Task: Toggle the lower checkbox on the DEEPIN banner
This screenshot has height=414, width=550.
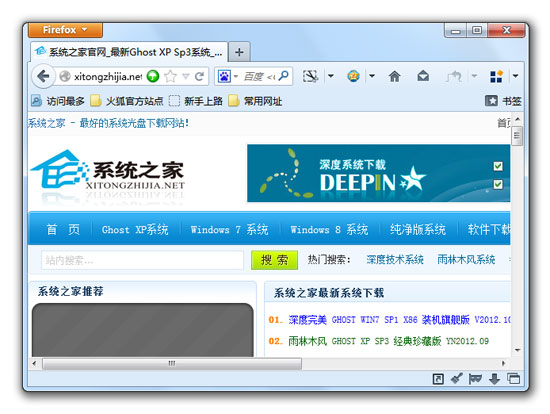Action: click(x=498, y=184)
